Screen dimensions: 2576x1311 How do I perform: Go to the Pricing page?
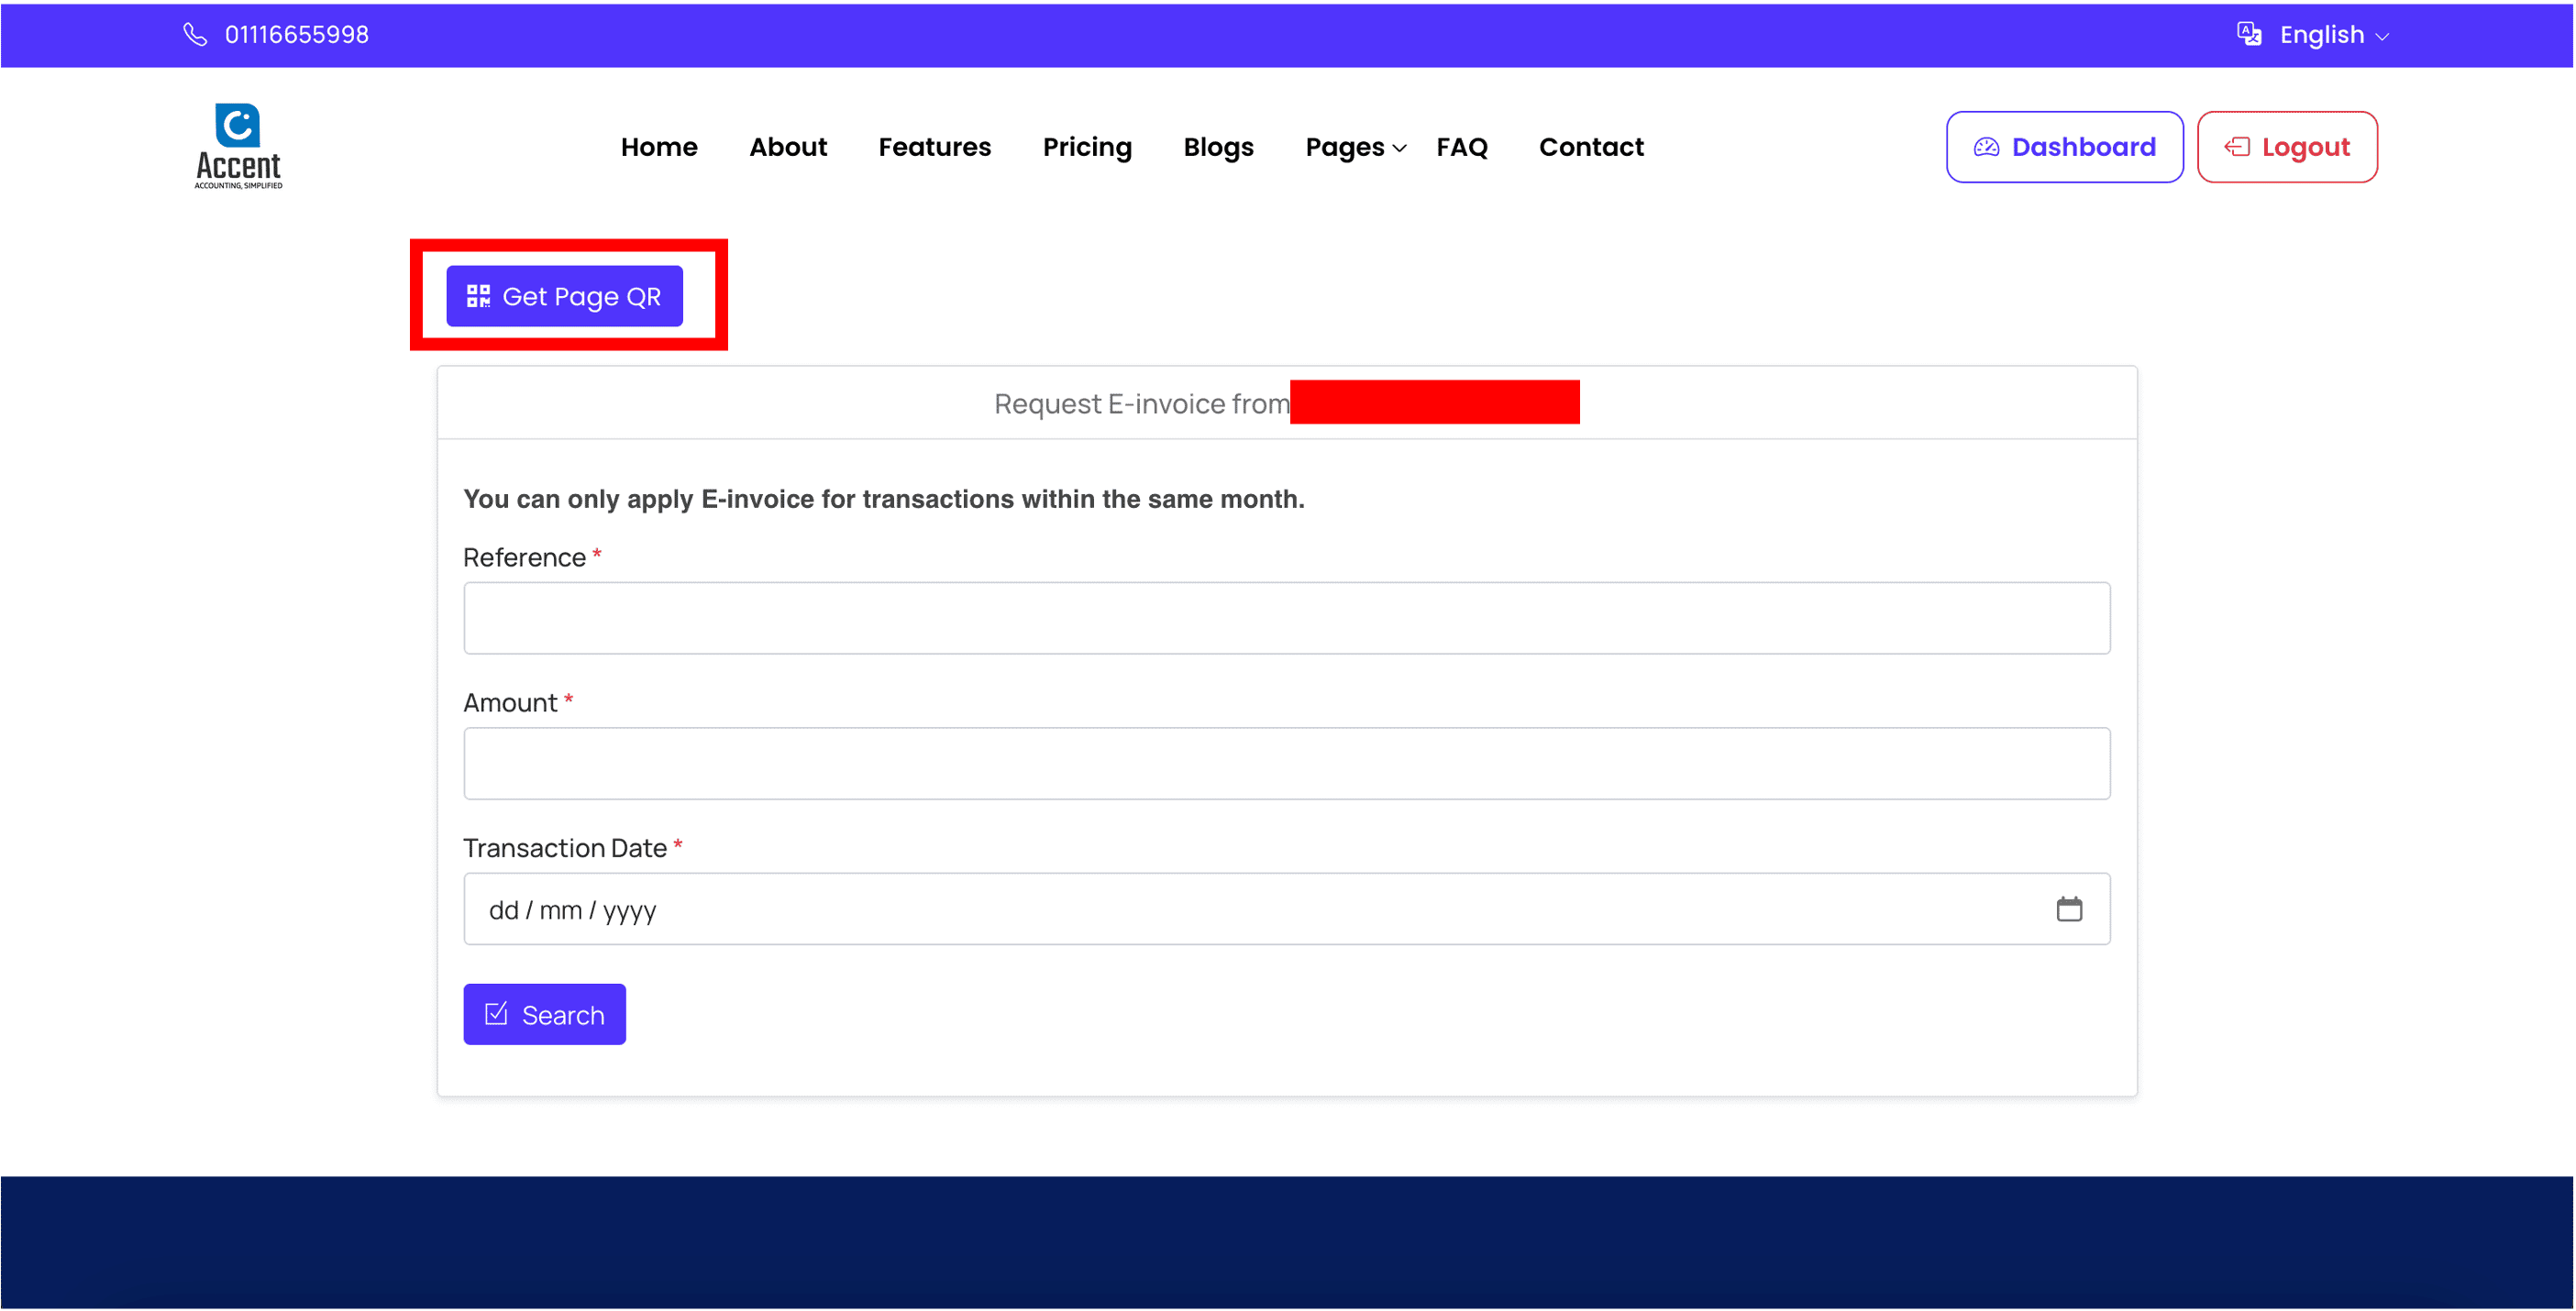[x=1087, y=147]
